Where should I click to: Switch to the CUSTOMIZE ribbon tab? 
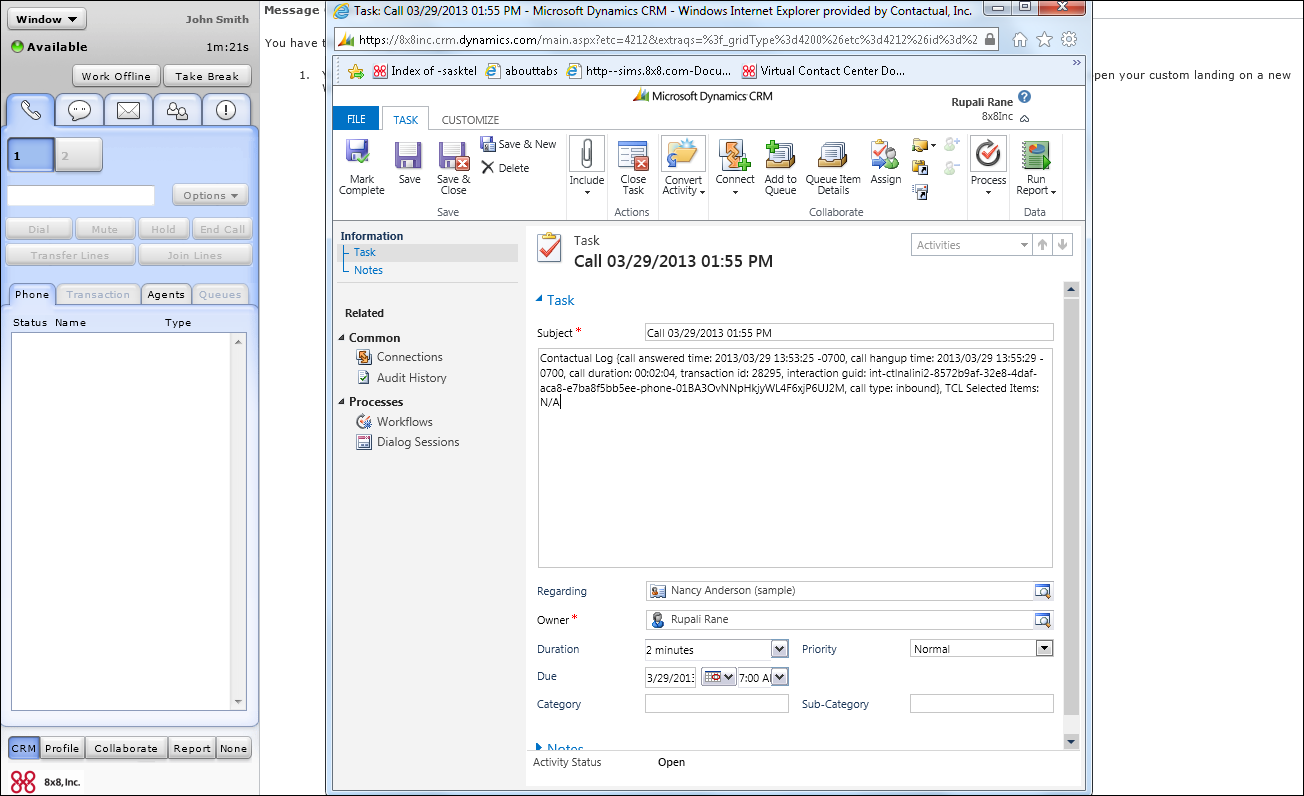[x=470, y=120]
